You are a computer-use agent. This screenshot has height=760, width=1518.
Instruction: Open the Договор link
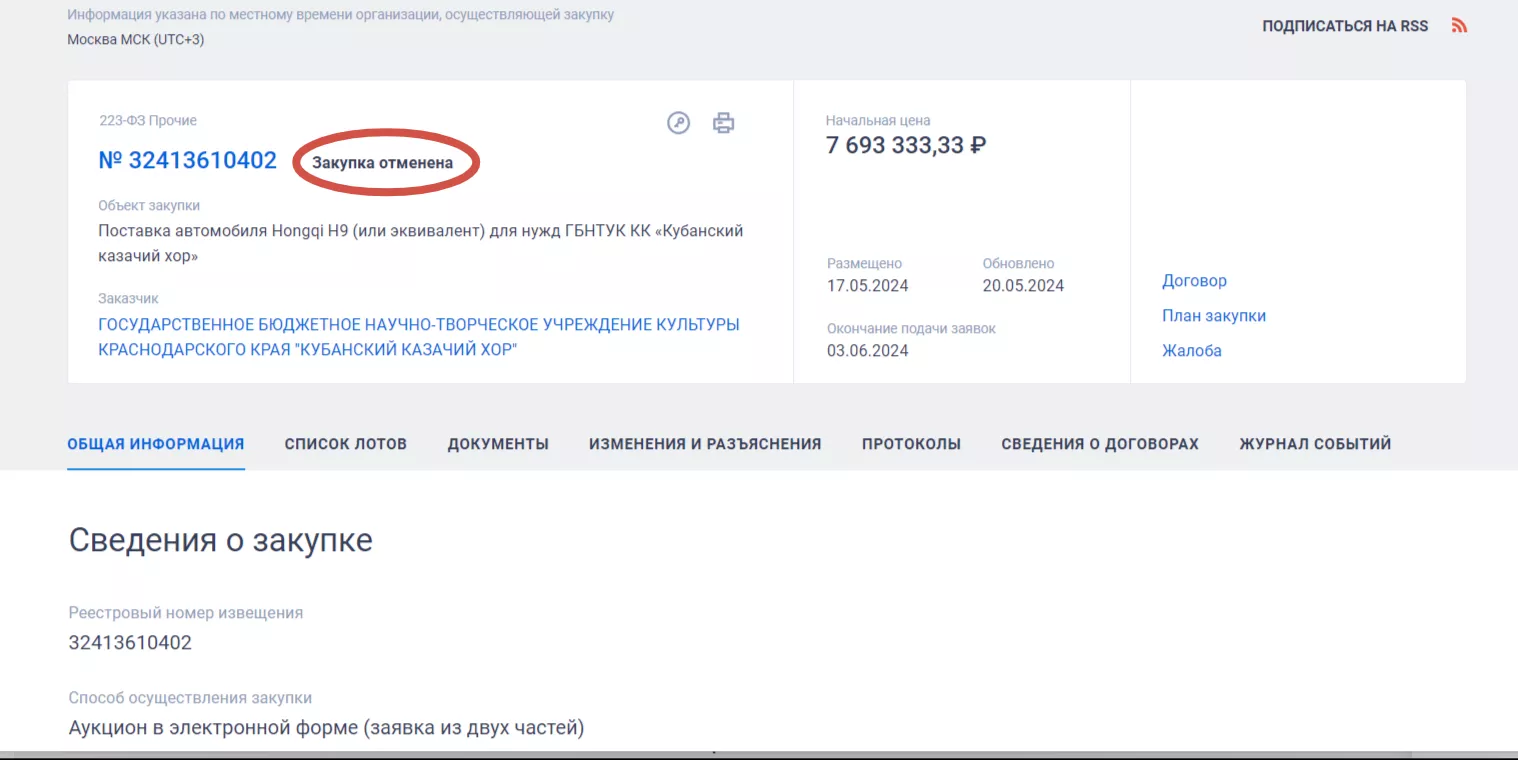click(1194, 281)
